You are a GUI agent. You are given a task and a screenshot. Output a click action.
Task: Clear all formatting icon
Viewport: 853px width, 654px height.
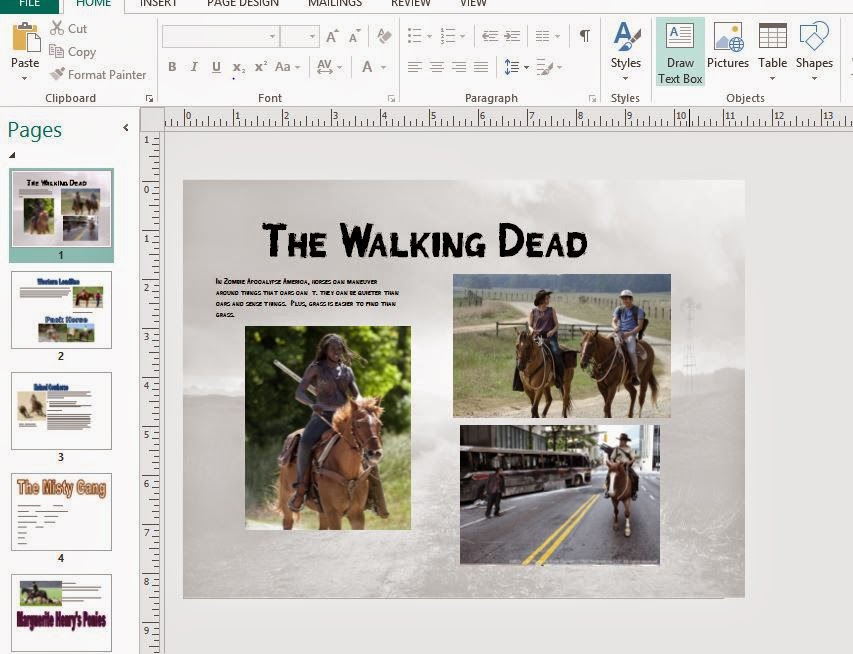[384, 36]
